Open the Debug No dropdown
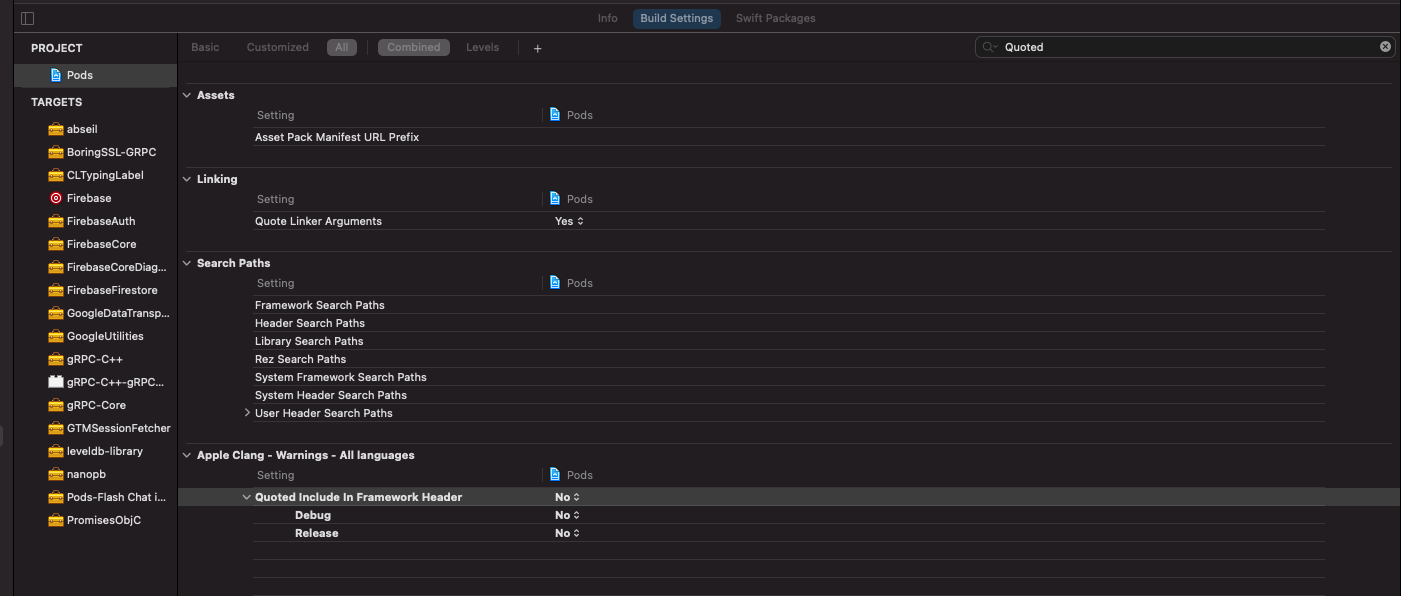1401x596 pixels. (567, 515)
